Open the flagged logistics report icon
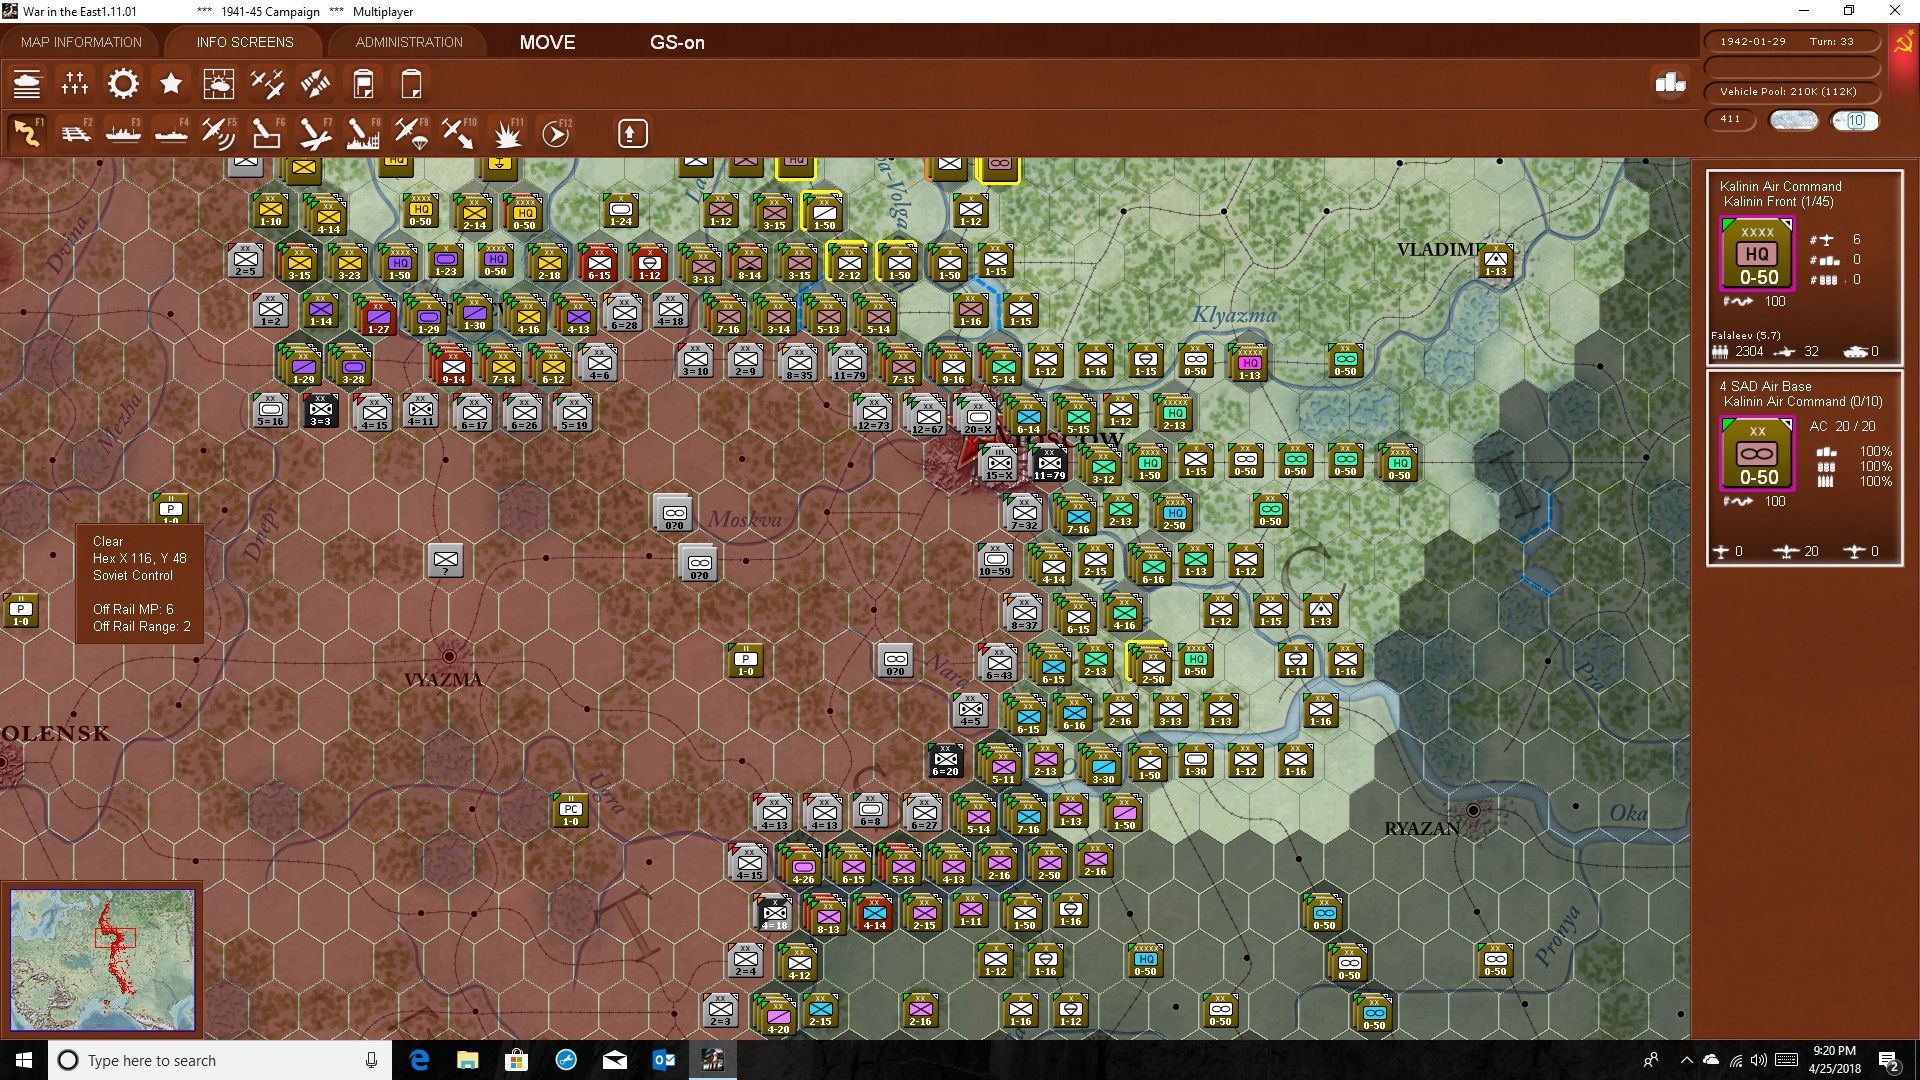 coord(363,84)
